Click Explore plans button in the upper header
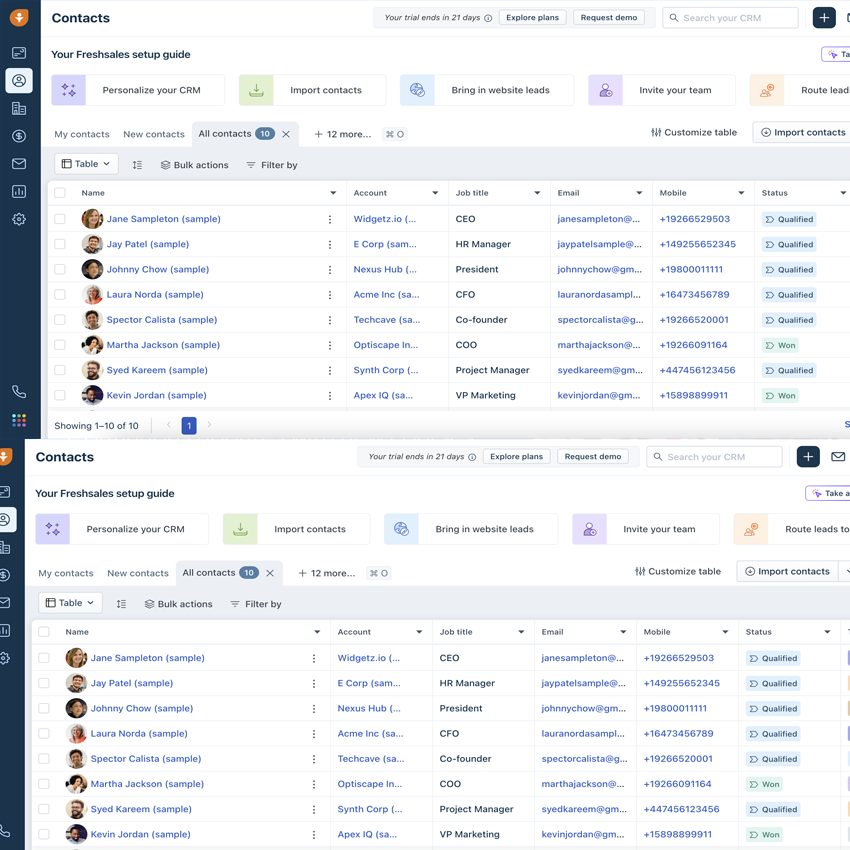The width and height of the screenshot is (850, 850). [x=533, y=18]
